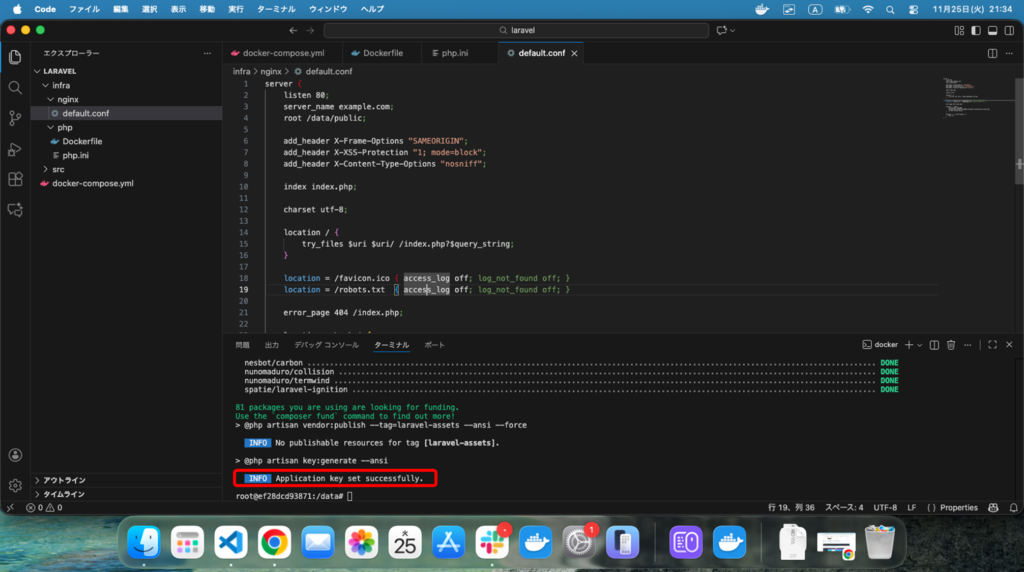This screenshot has height=572, width=1024.
Task: Kill terminal with the trash icon
Action: point(951,344)
